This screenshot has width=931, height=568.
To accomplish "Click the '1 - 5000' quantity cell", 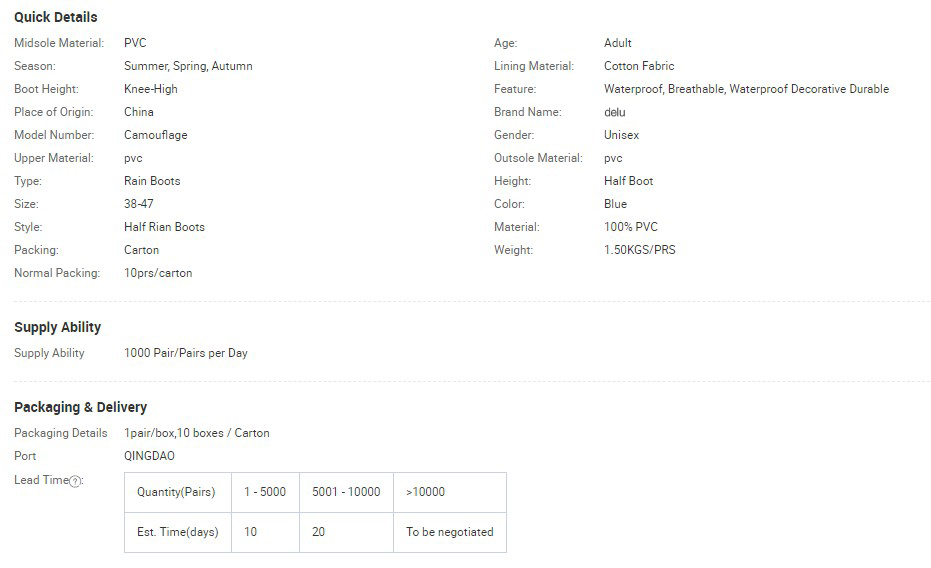I will [x=265, y=492].
